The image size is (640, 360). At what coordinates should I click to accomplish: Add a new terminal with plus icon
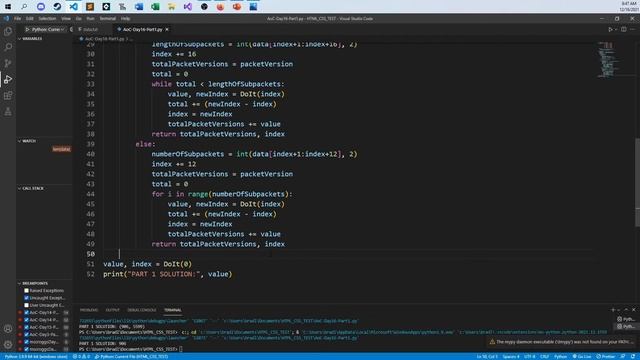pyautogui.click(x=613, y=310)
